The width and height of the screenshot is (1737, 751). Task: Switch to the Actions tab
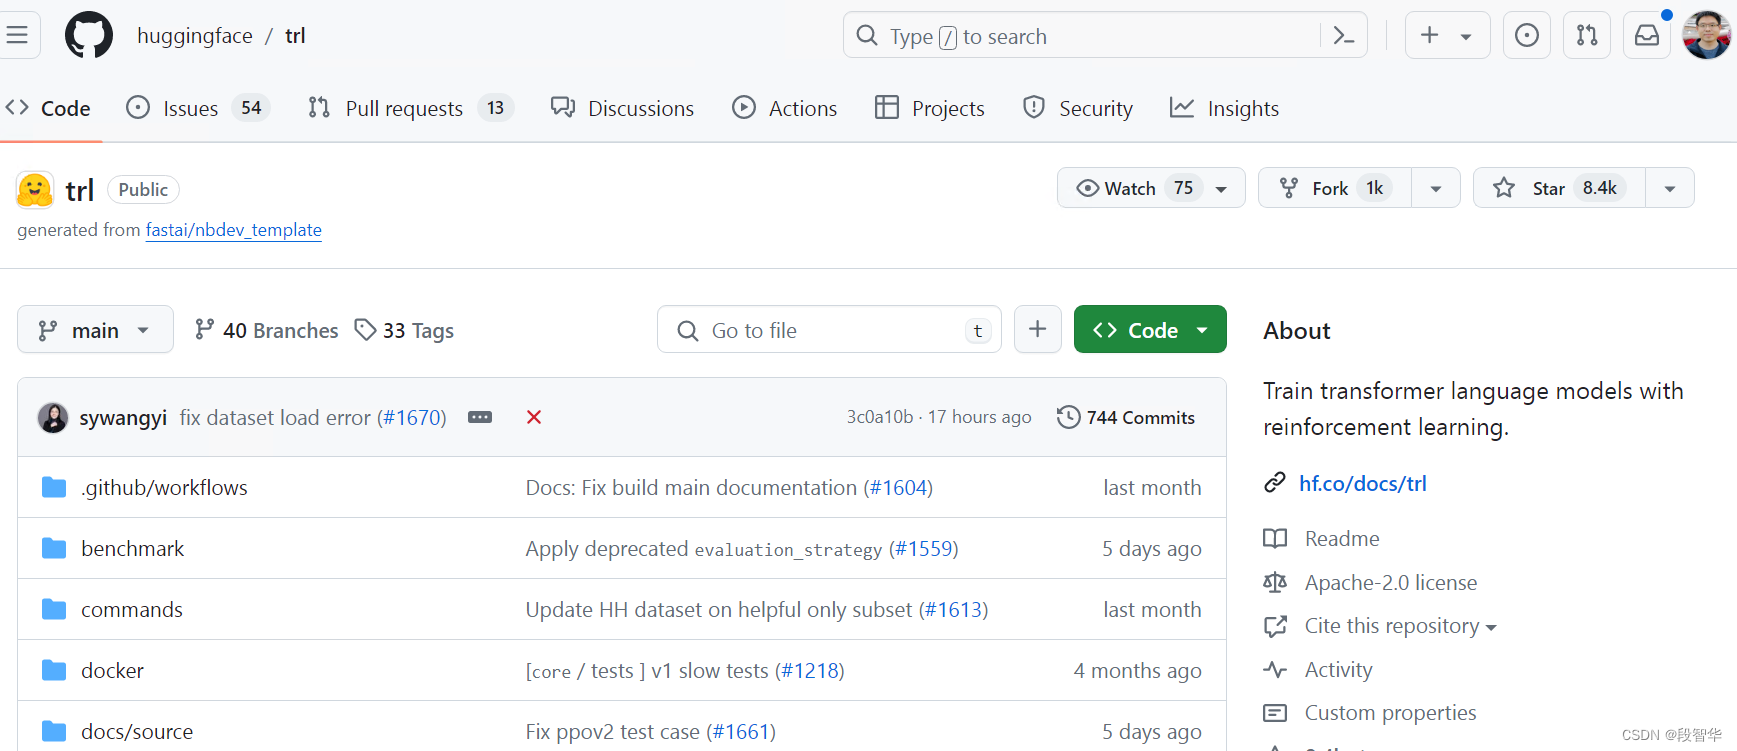(785, 108)
